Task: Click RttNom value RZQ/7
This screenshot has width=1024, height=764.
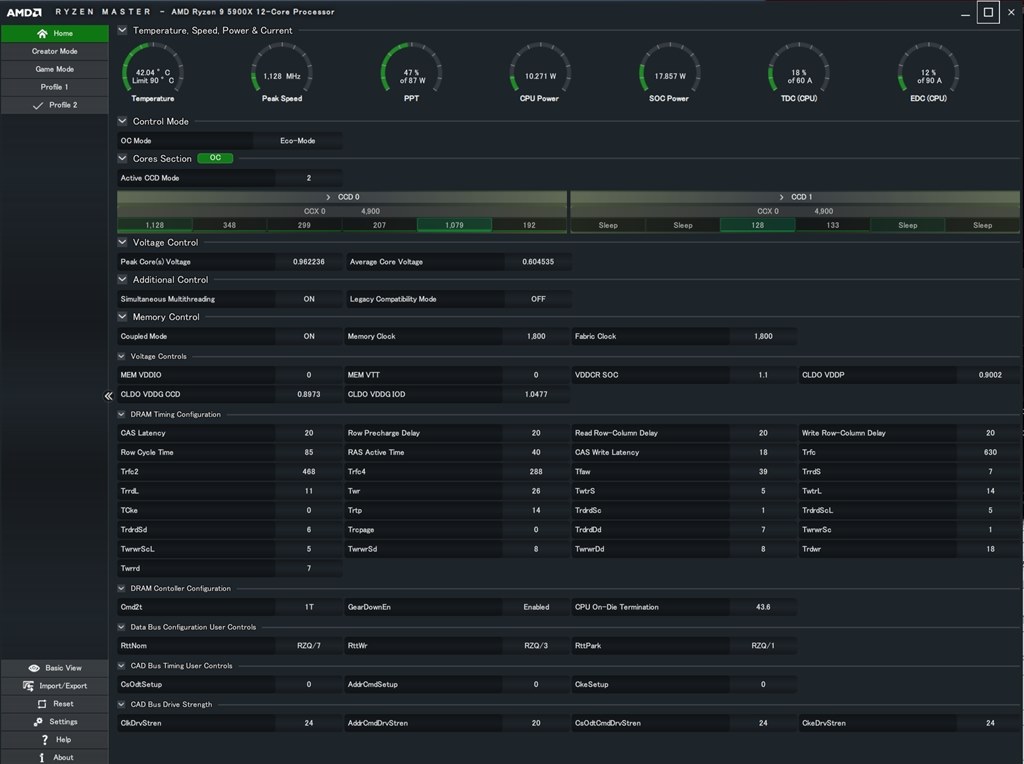Action: click(x=309, y=646)
